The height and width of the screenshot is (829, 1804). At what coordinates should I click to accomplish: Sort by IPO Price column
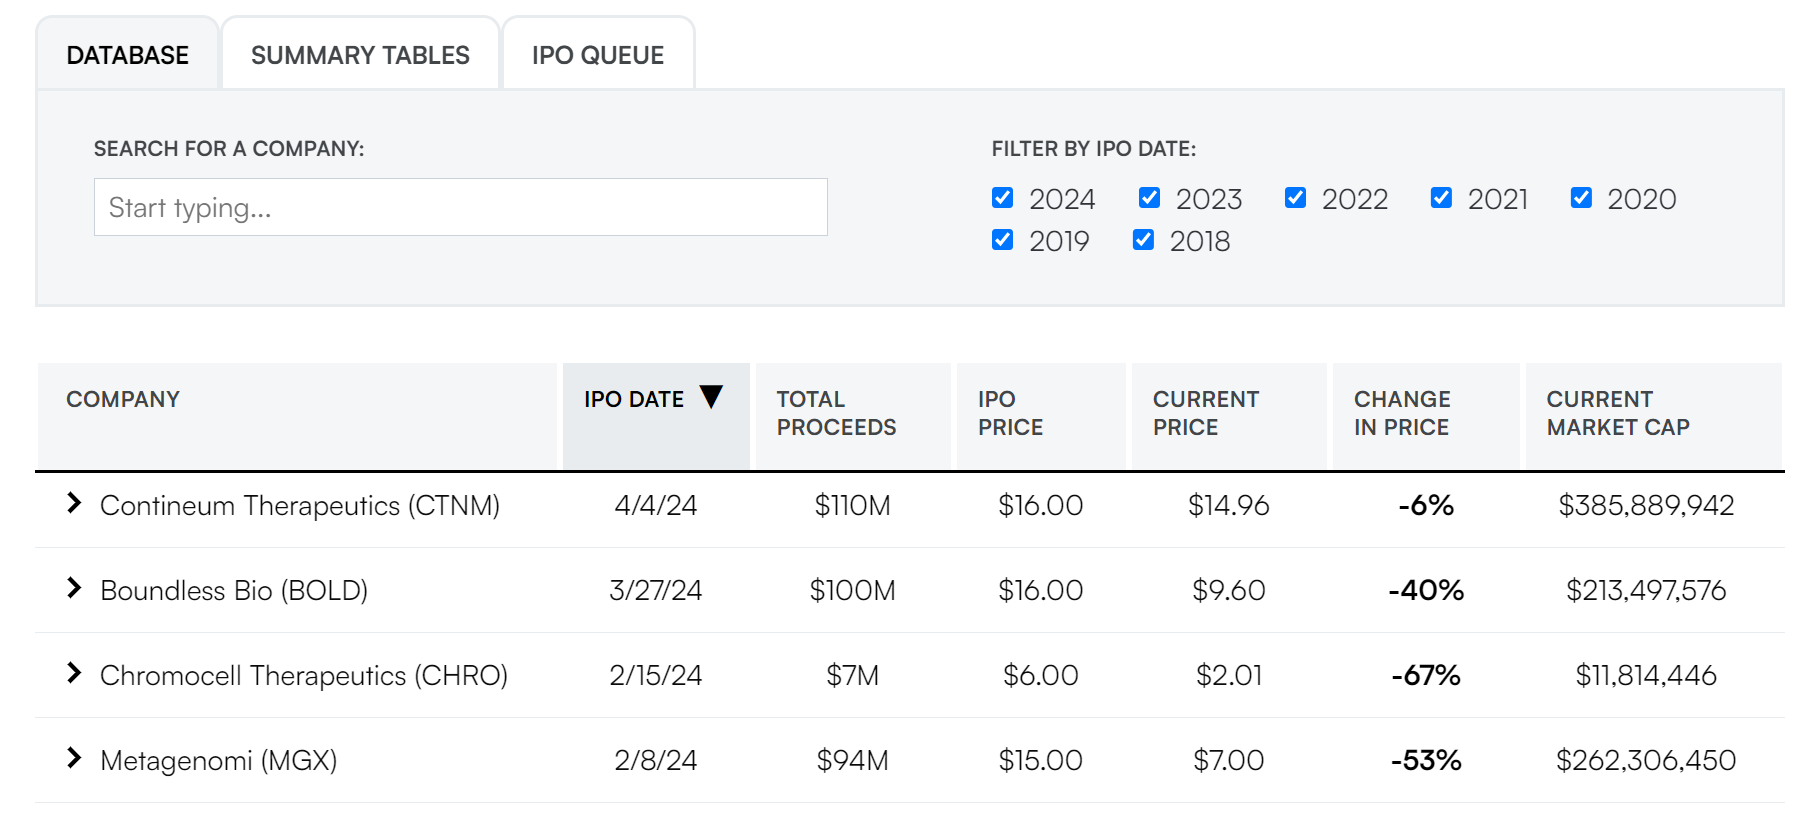tap(1041, 415)
